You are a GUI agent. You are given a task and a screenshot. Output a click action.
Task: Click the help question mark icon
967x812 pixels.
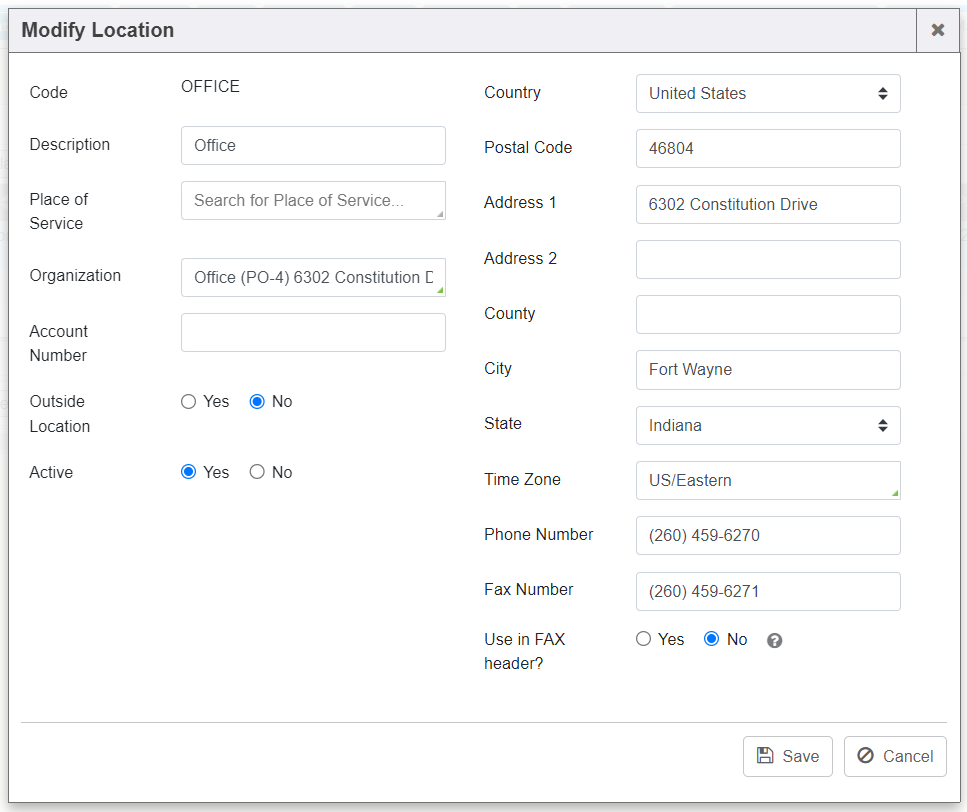(774, 641)
